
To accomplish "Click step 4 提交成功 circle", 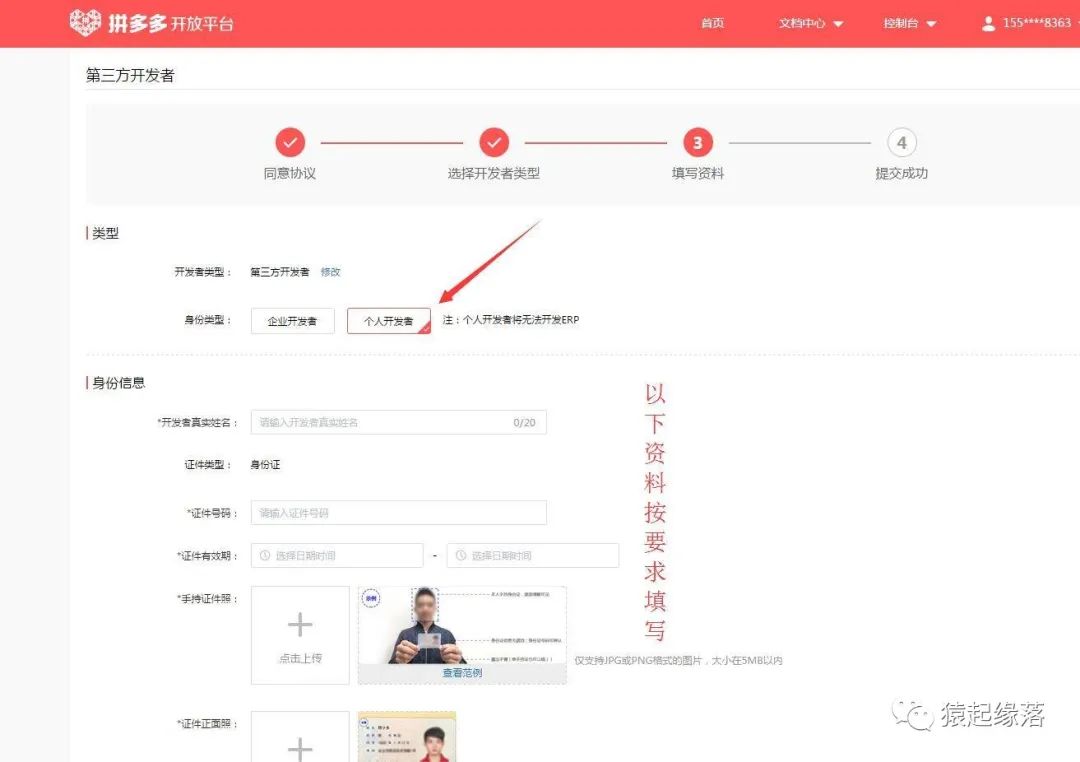I will coord(902,143).
